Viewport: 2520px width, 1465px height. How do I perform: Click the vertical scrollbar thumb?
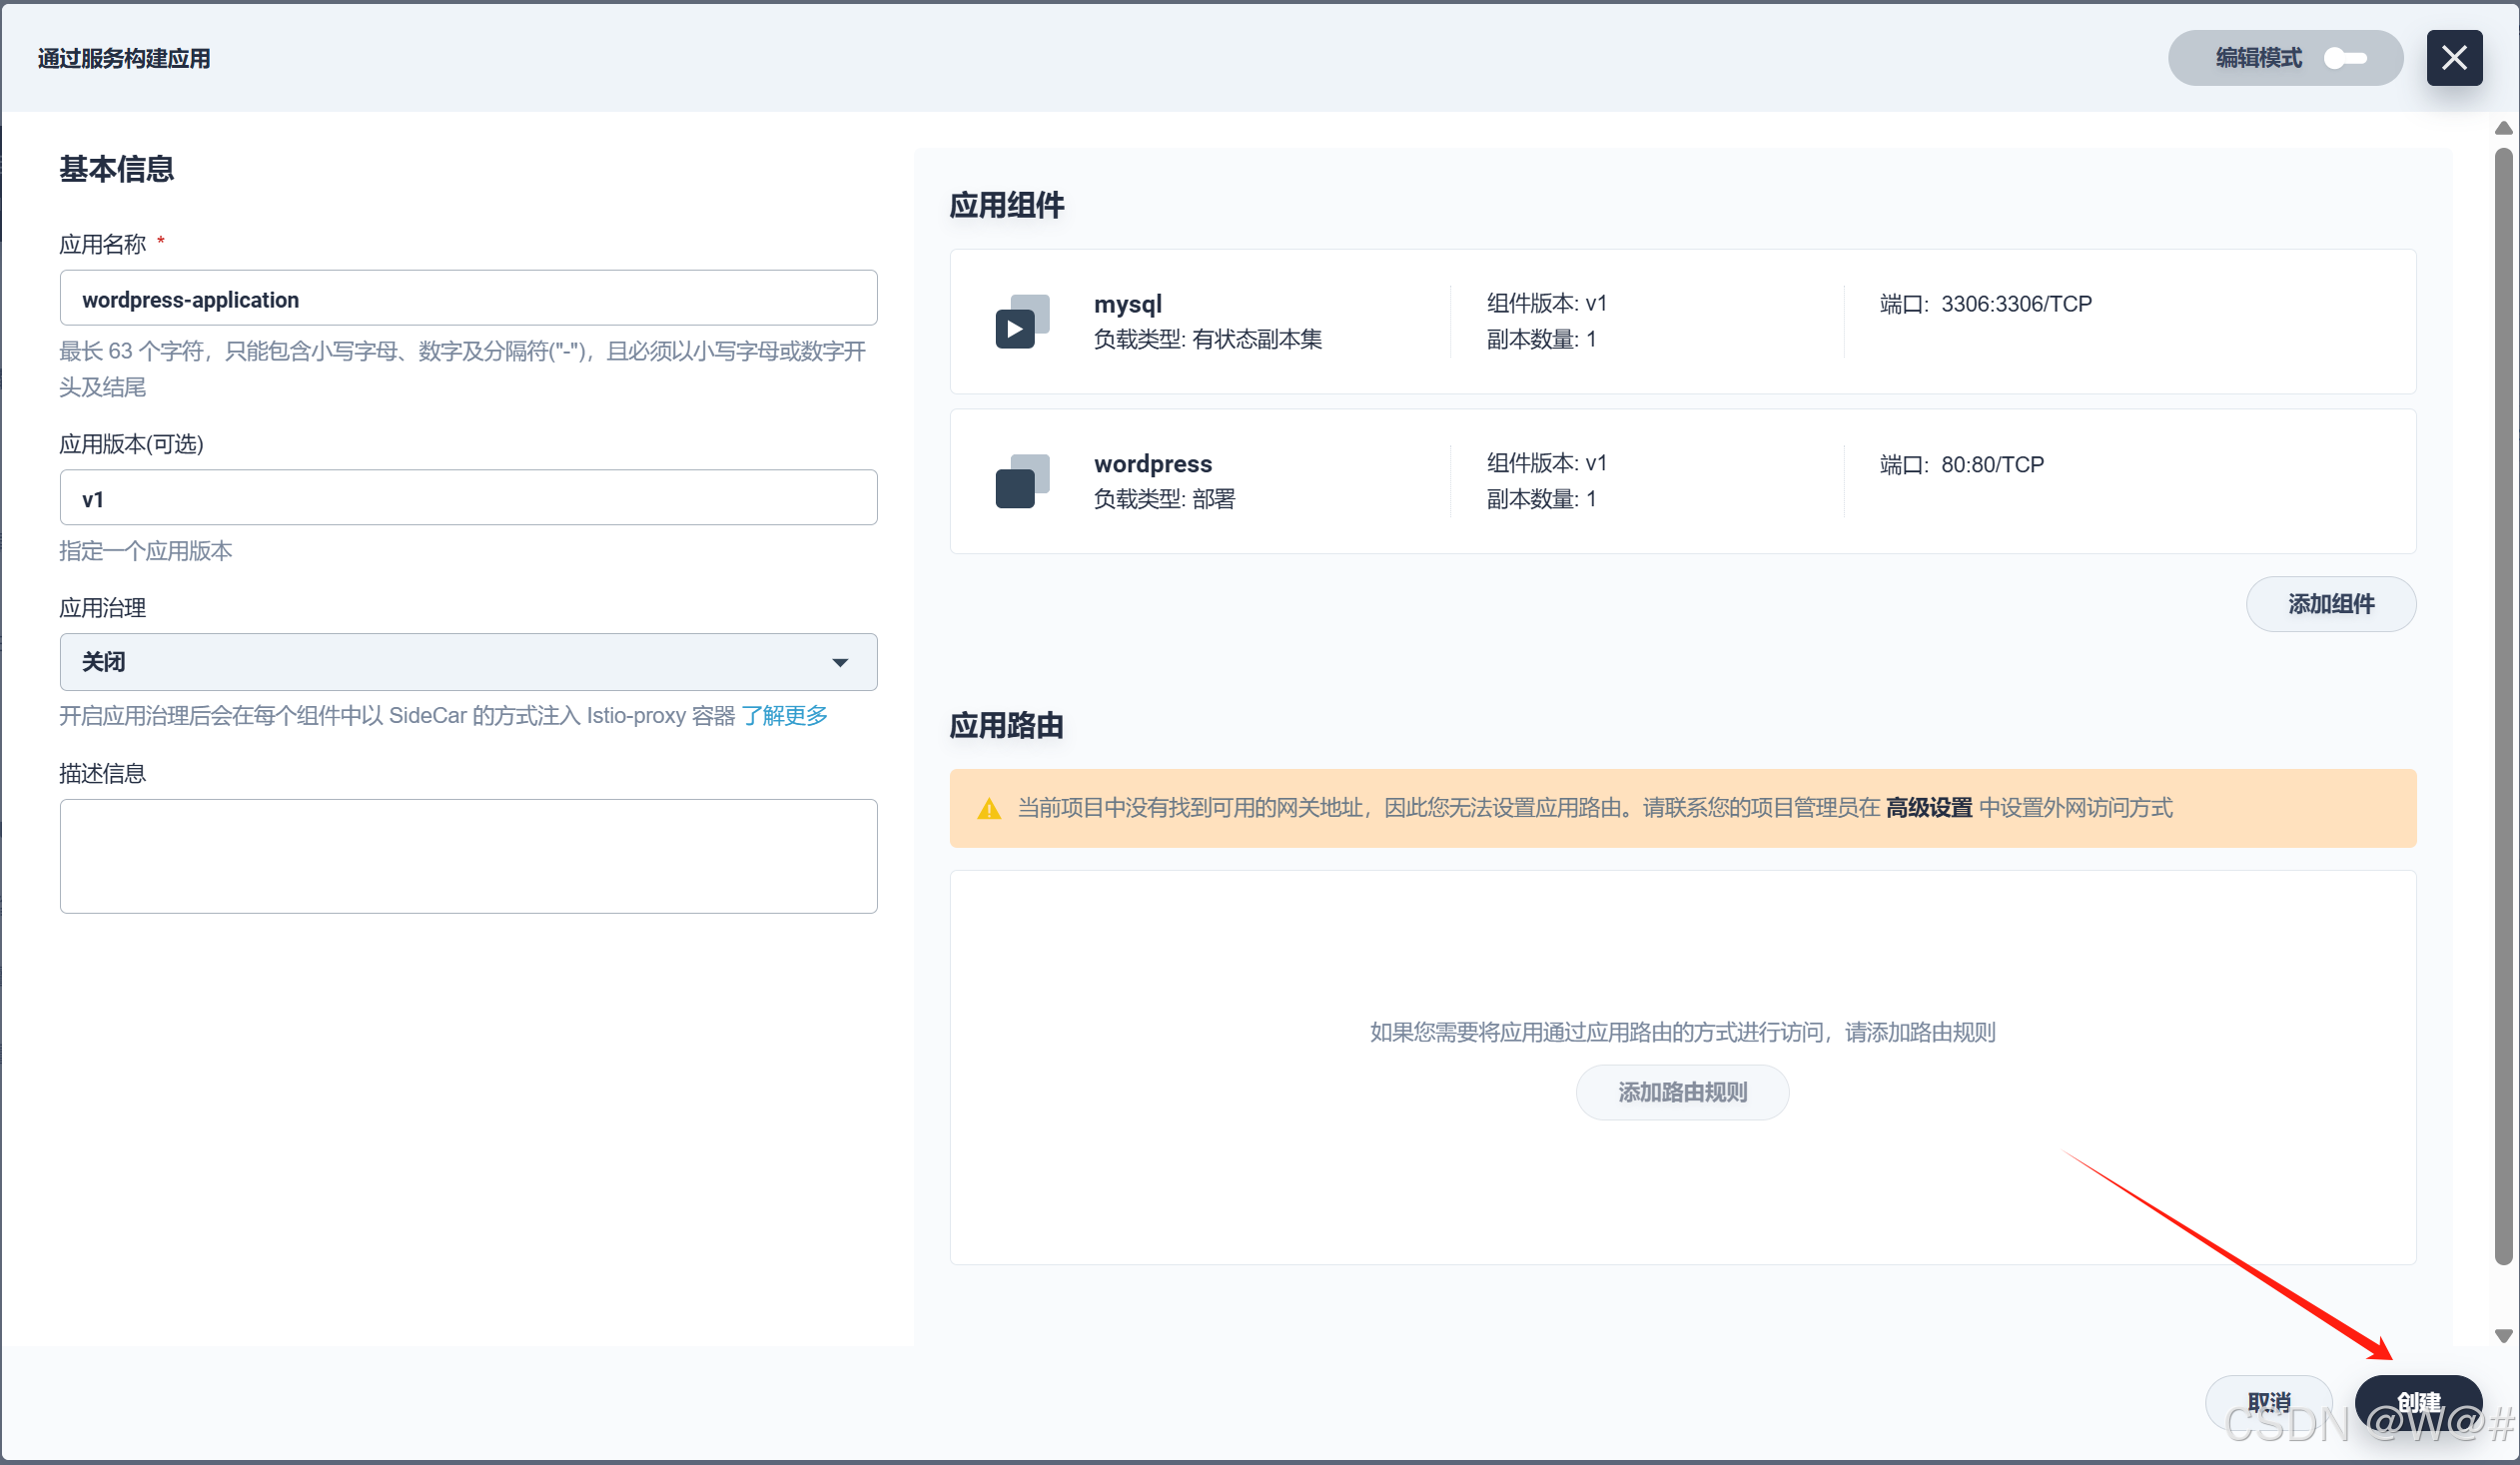(2503, 706)
